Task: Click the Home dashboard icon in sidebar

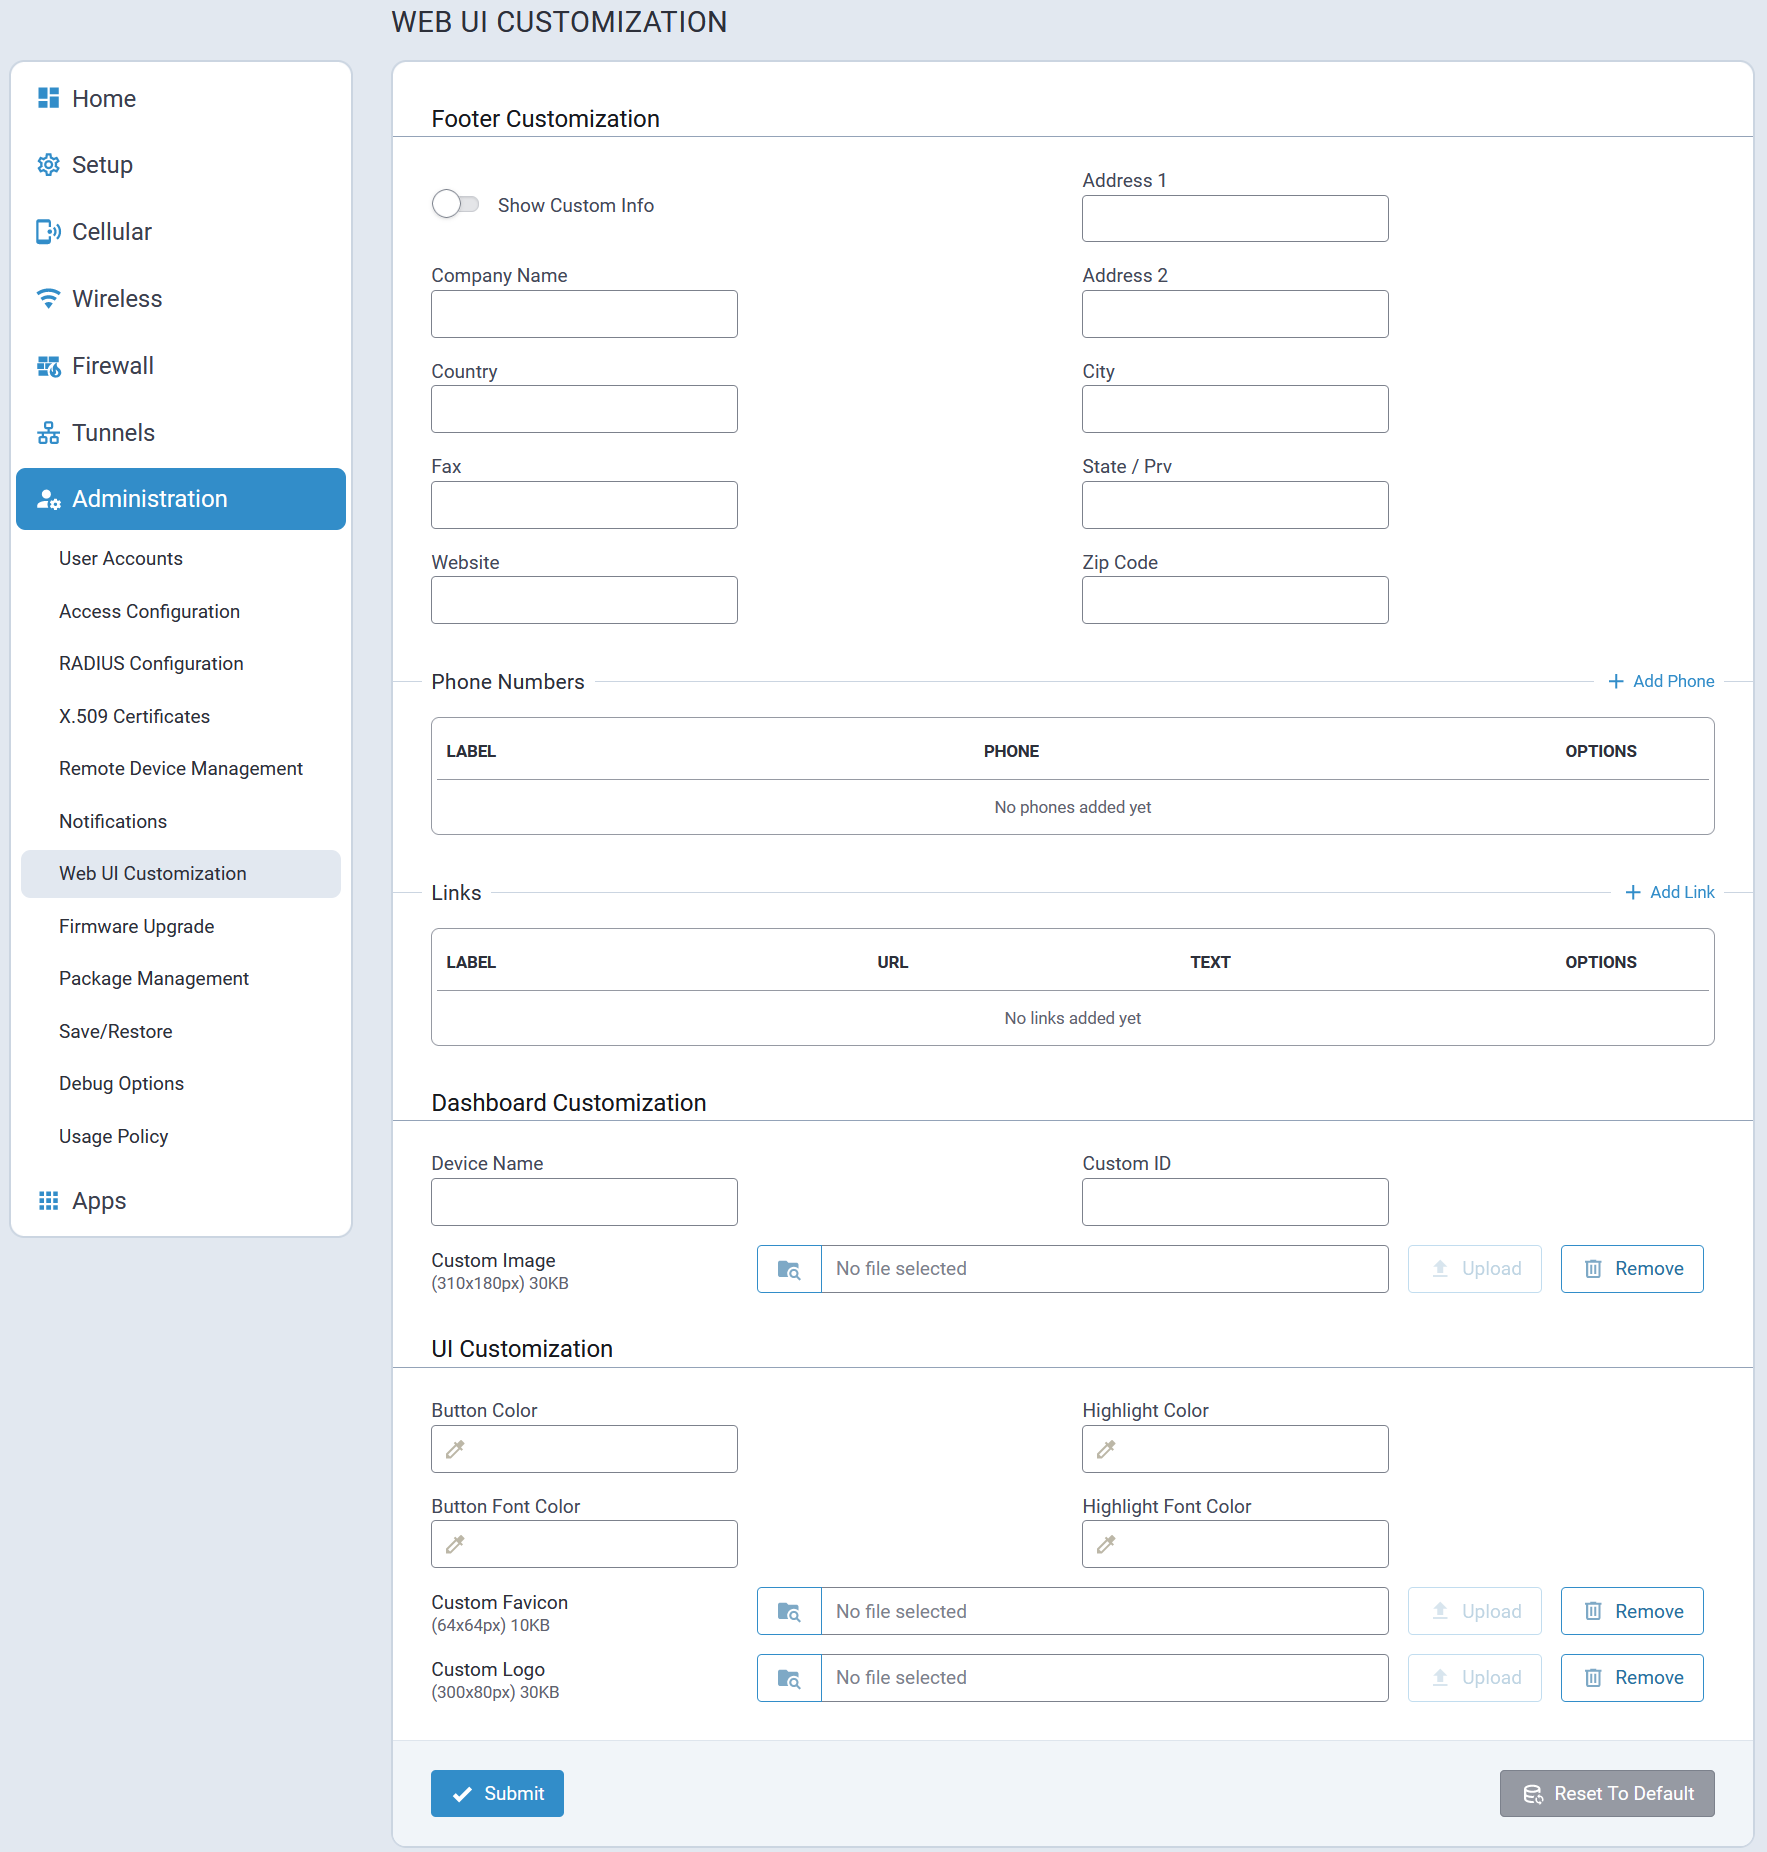Action: [48, 98]
